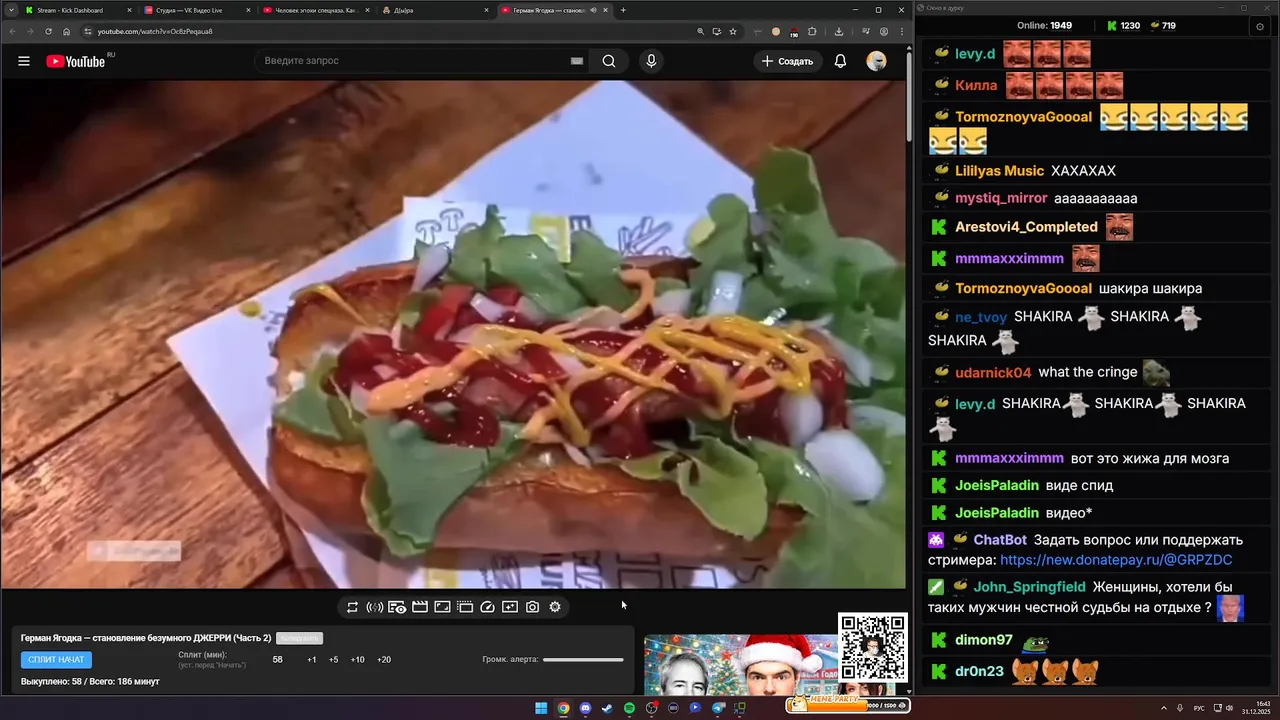This screenshot has height=720, width=1280.
Task: Click the pop-out rectangle icon in player toolbar
Action: coord(442,607)
